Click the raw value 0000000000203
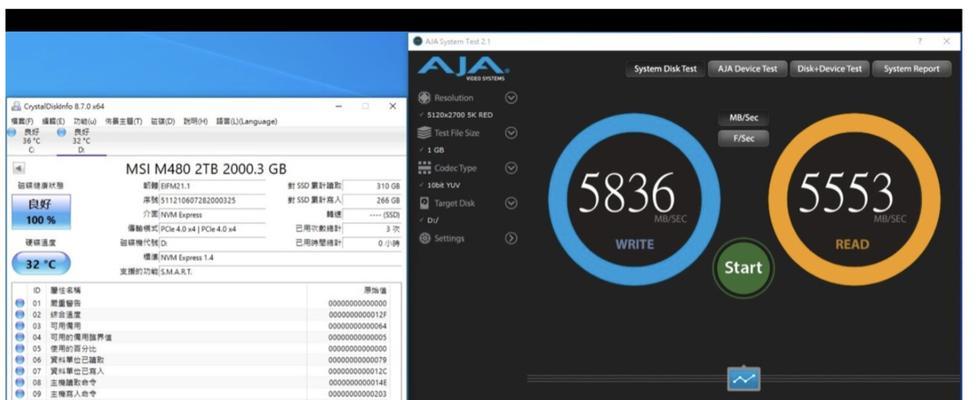978x400 pixels. 357,394
